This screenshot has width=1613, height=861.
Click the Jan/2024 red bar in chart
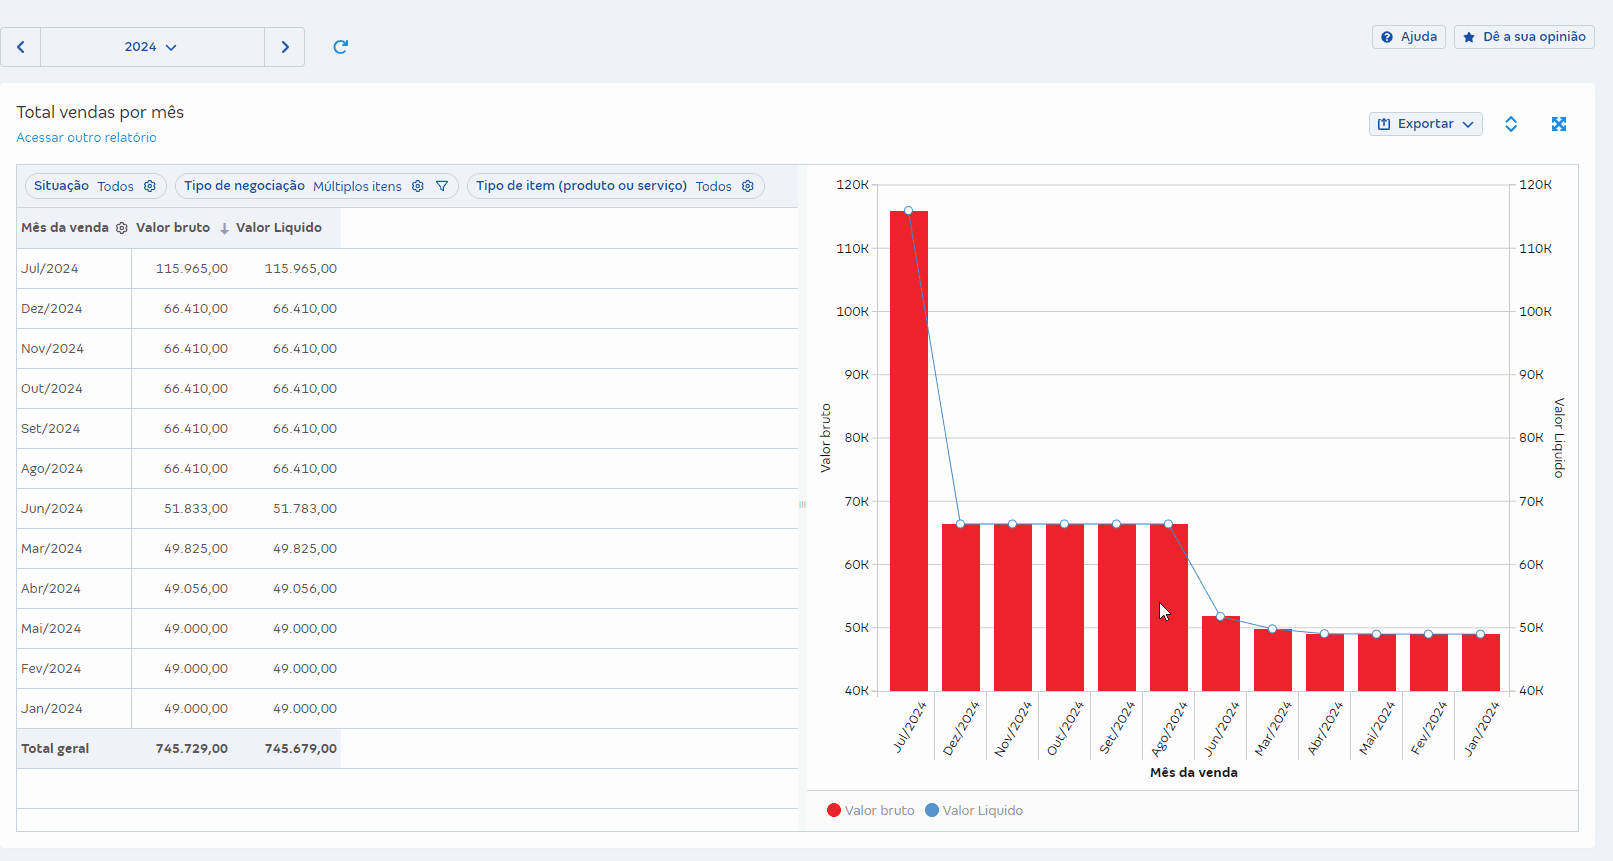coord(1481,662)
